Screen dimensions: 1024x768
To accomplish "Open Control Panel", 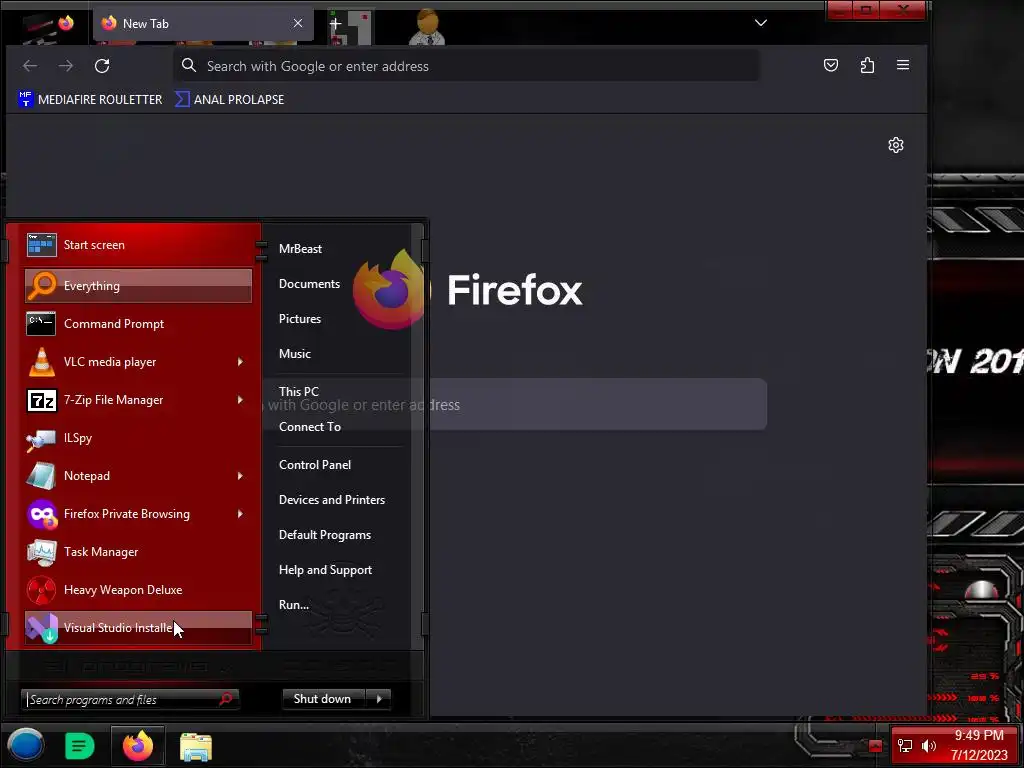I will (315, 465).
